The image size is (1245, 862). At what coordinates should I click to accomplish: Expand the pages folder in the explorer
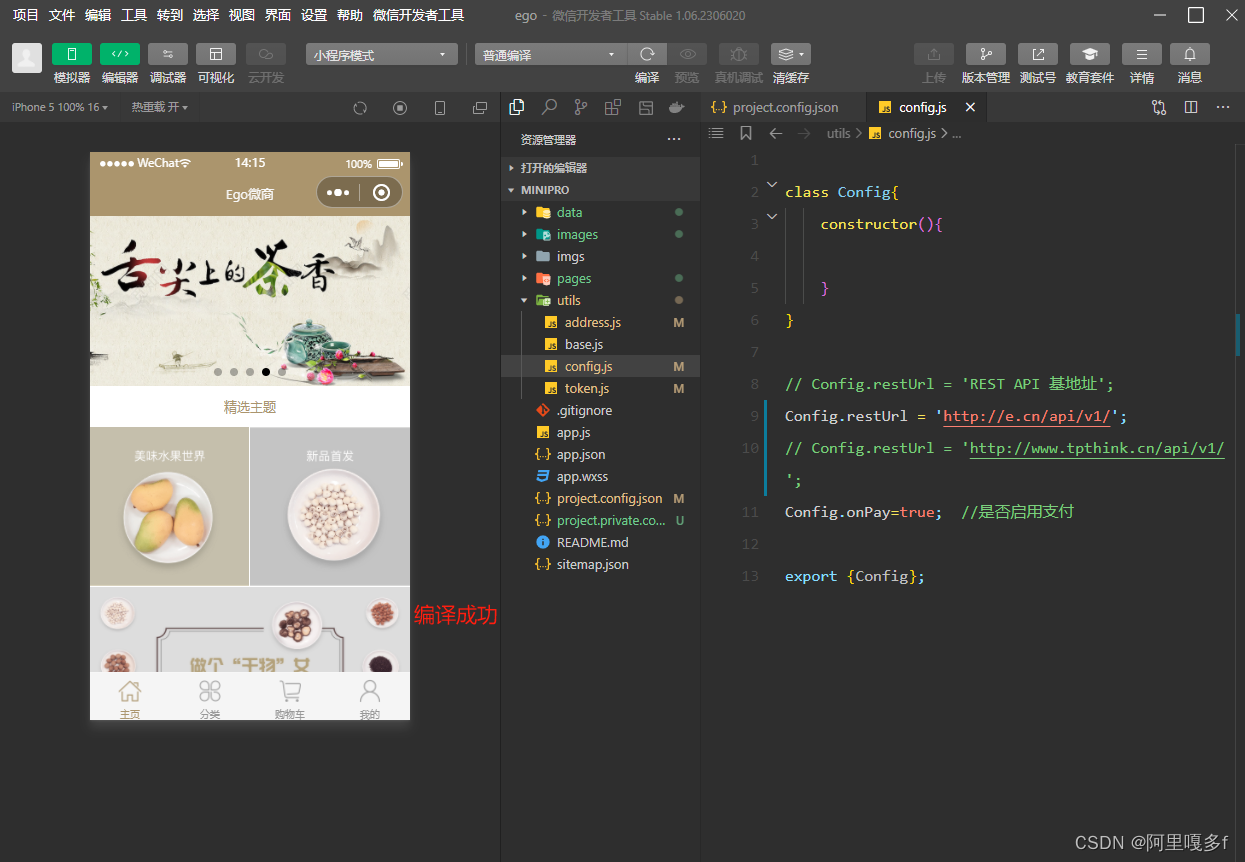coord(574,278)
